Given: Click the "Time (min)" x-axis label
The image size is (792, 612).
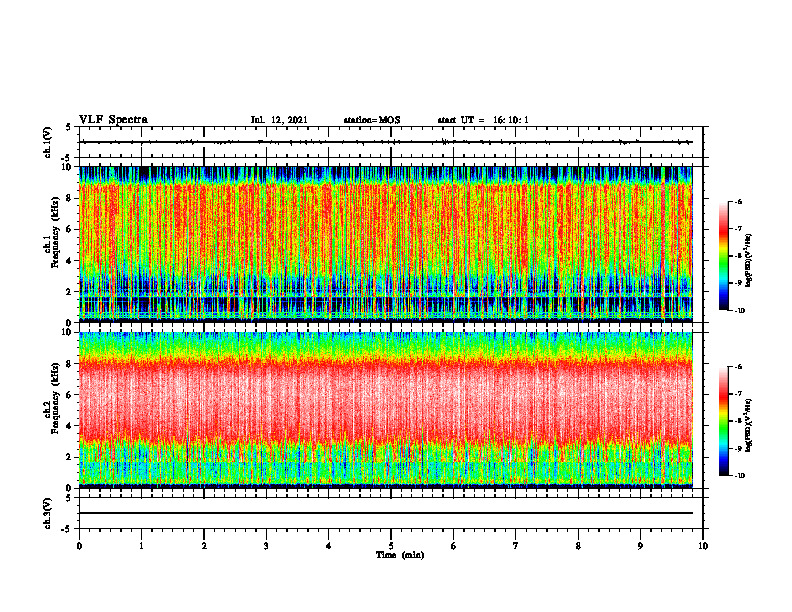Looking at the screenshot, I should (400, 555).
